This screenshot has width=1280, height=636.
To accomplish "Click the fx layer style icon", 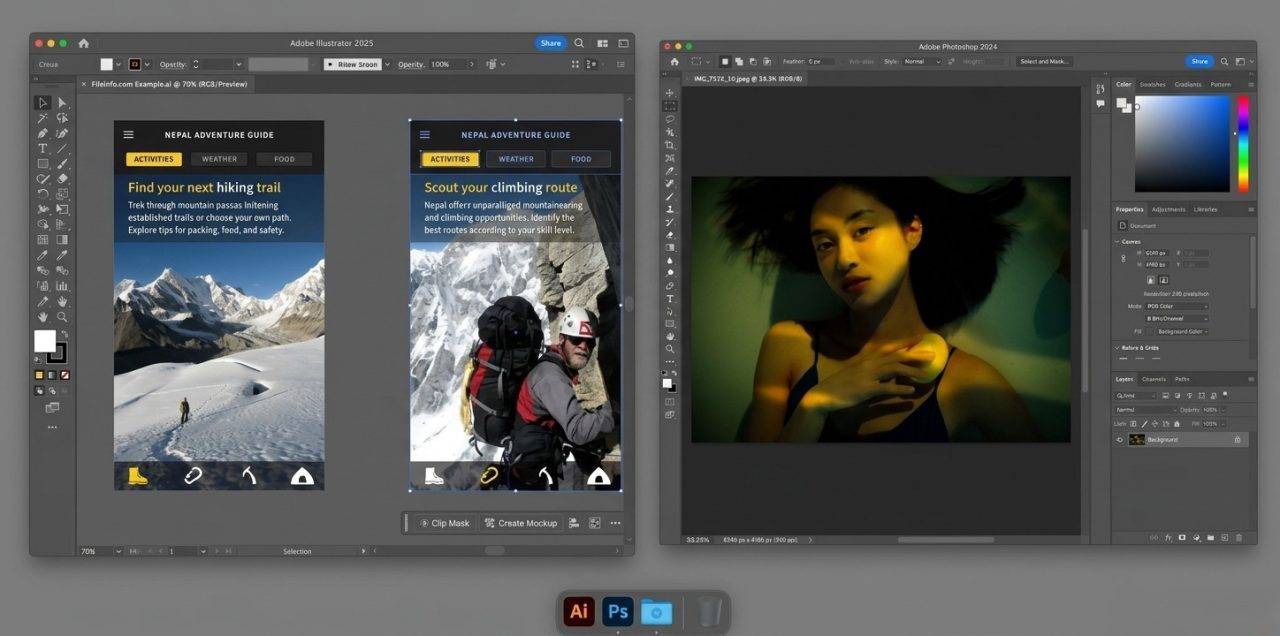I will click(1167, 537).
